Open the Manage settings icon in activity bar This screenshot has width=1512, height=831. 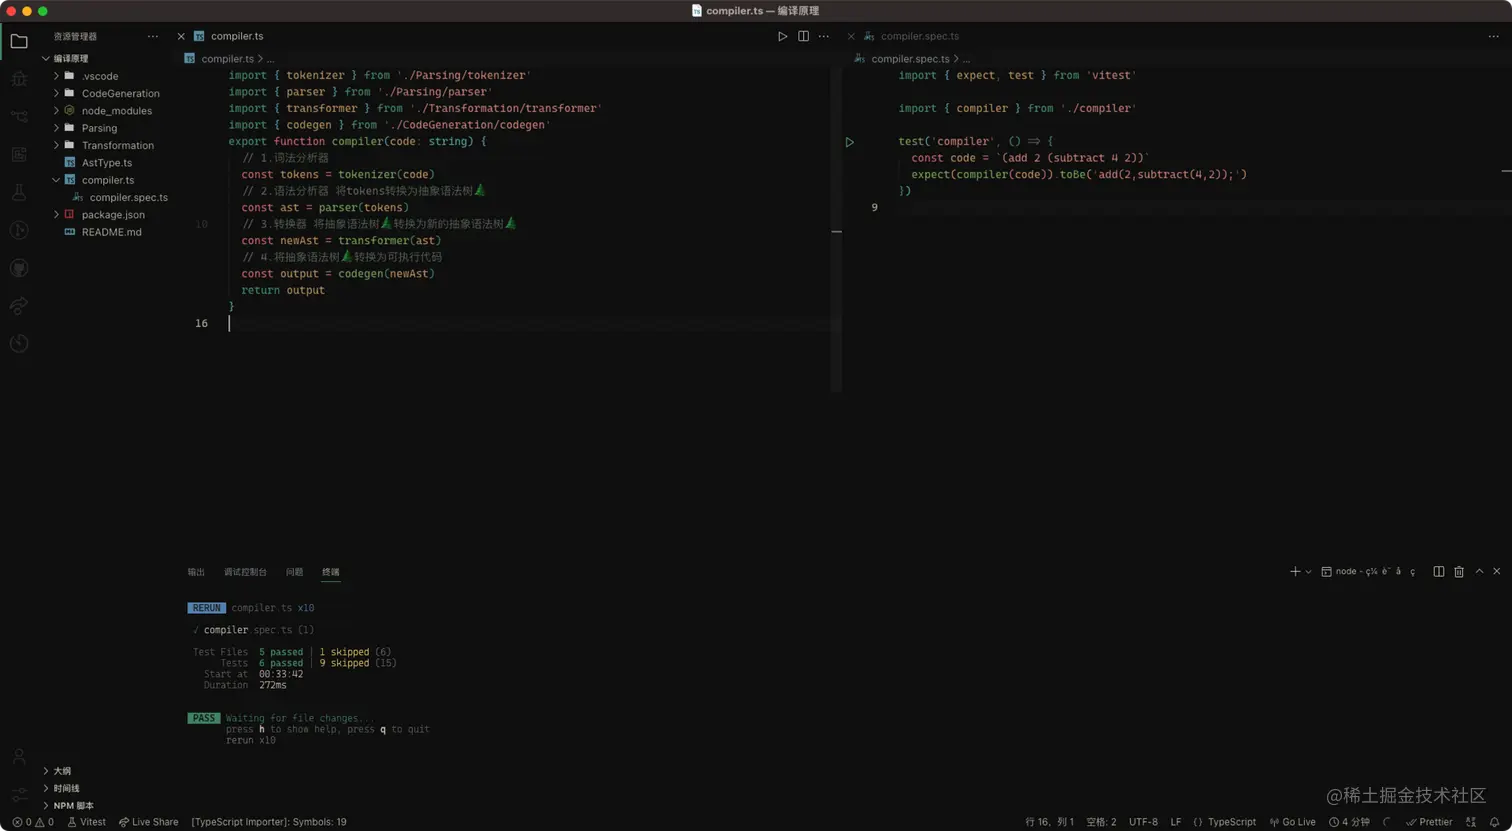pyautogui.click(x=19, y=794)
